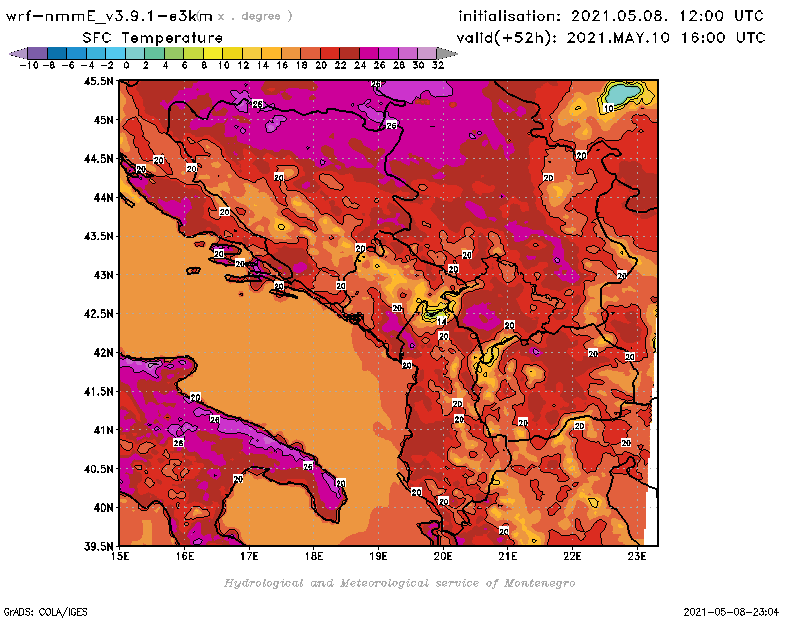
Task: Click the '21E' longitude label
Action: [508, 556]
